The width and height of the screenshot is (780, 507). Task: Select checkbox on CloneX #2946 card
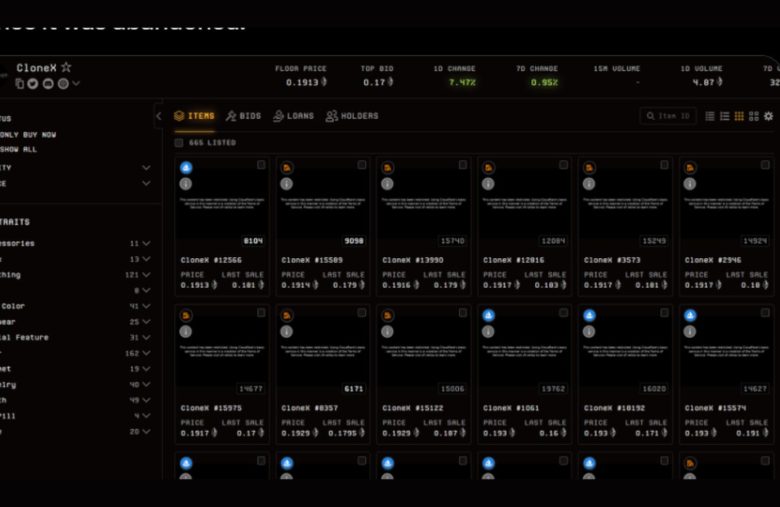pos(765,165)
